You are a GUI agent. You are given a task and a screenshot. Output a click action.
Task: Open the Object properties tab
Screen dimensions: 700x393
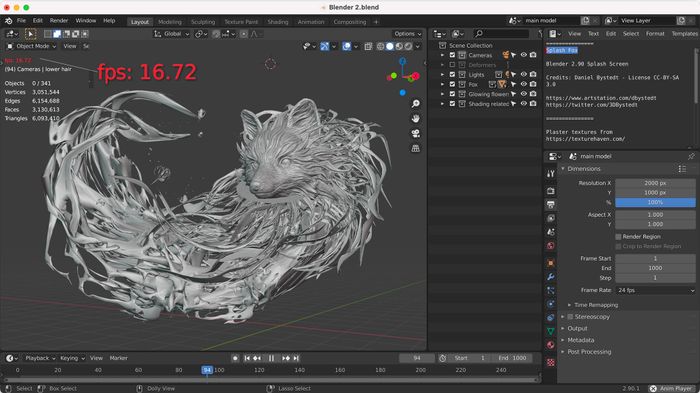[x=551, y=263]
